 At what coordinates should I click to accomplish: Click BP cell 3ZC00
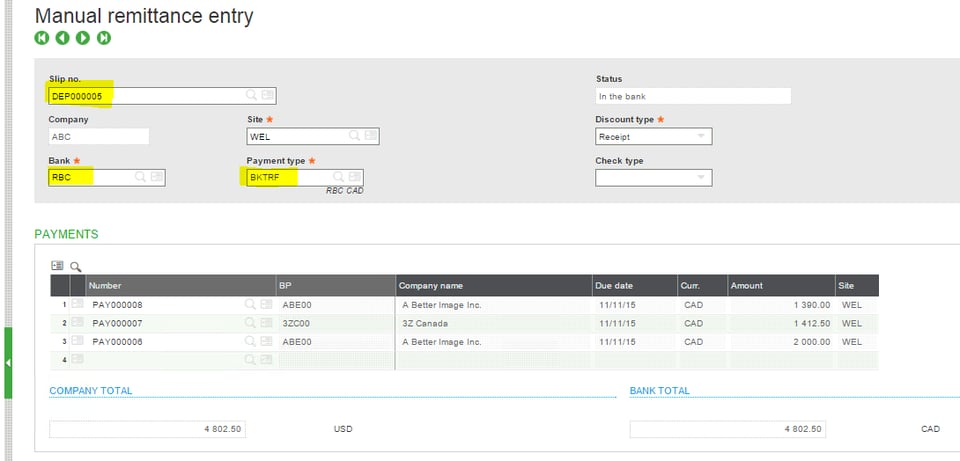point(296,323)
